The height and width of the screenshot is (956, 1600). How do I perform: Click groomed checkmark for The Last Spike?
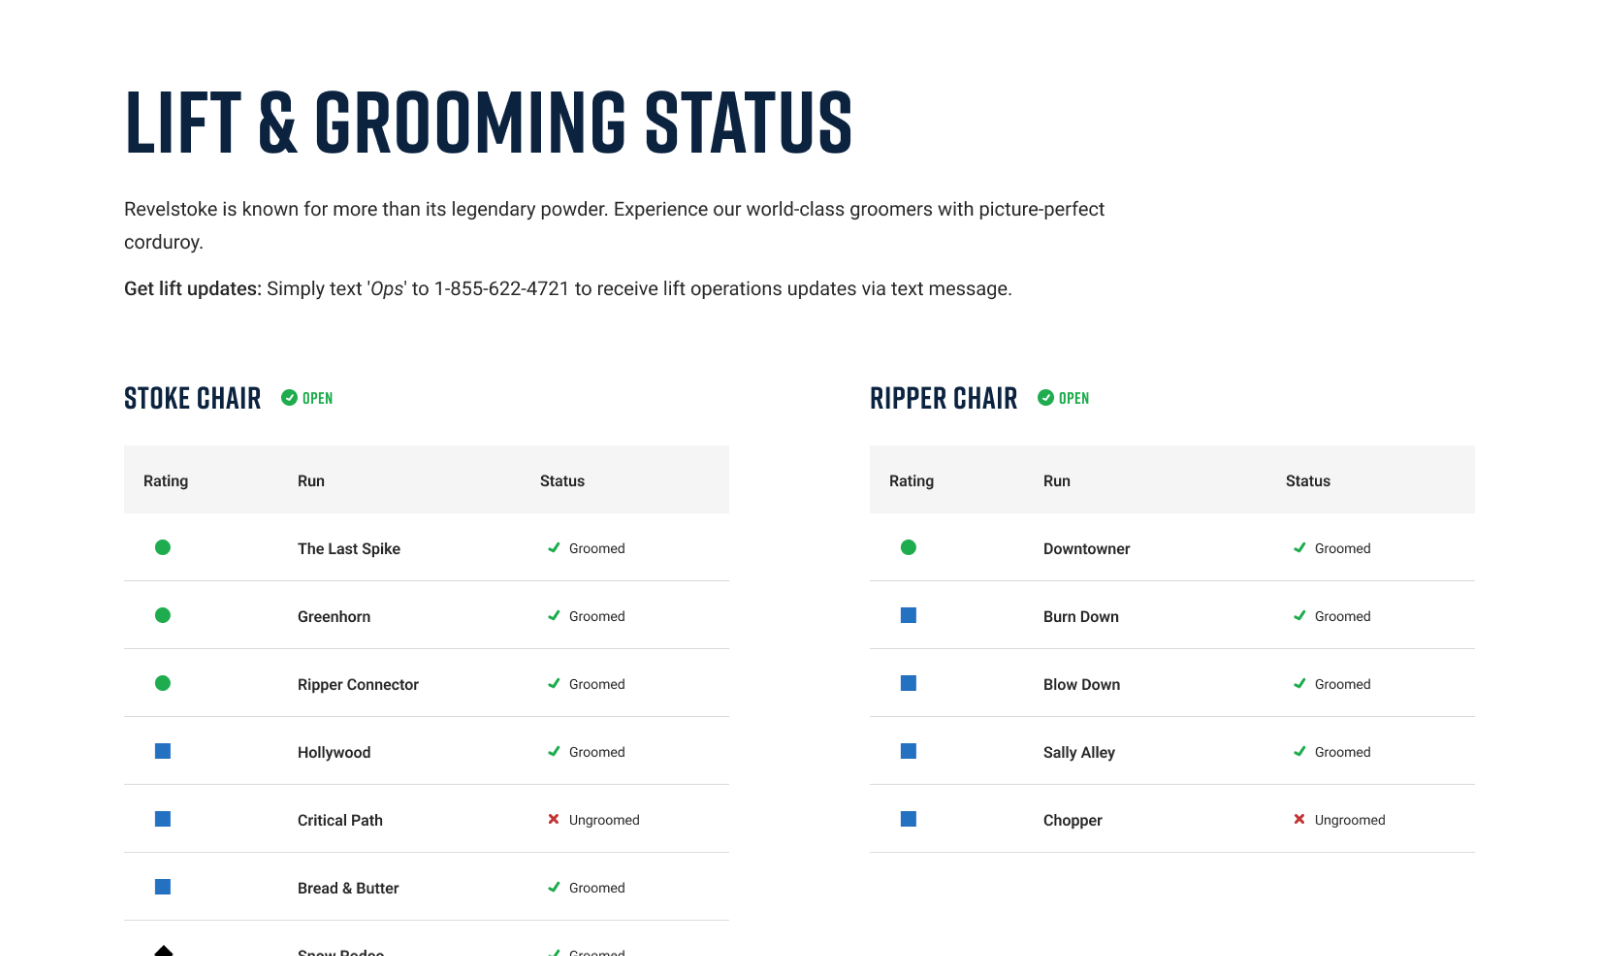pos(554,547)
